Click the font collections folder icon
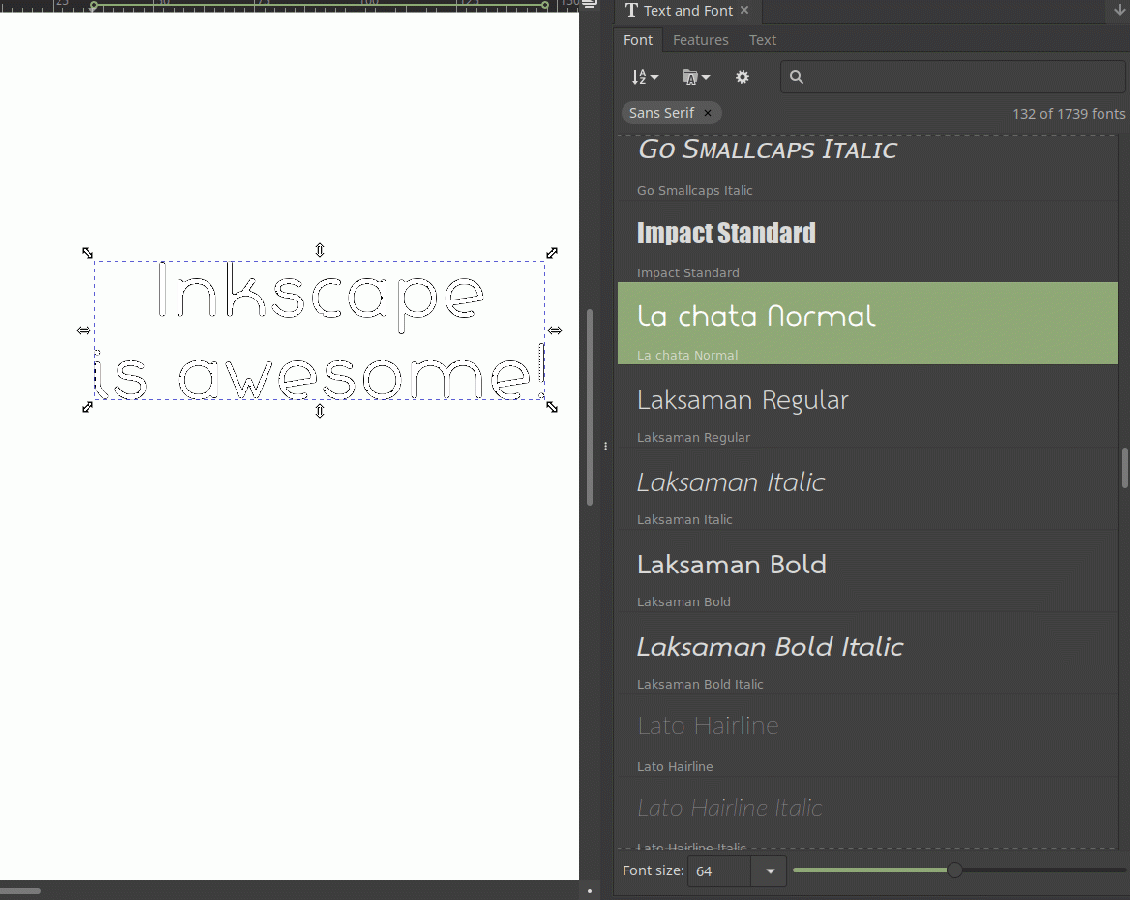The height and width of the screenshot is (900, 1130). click(689, 76)
